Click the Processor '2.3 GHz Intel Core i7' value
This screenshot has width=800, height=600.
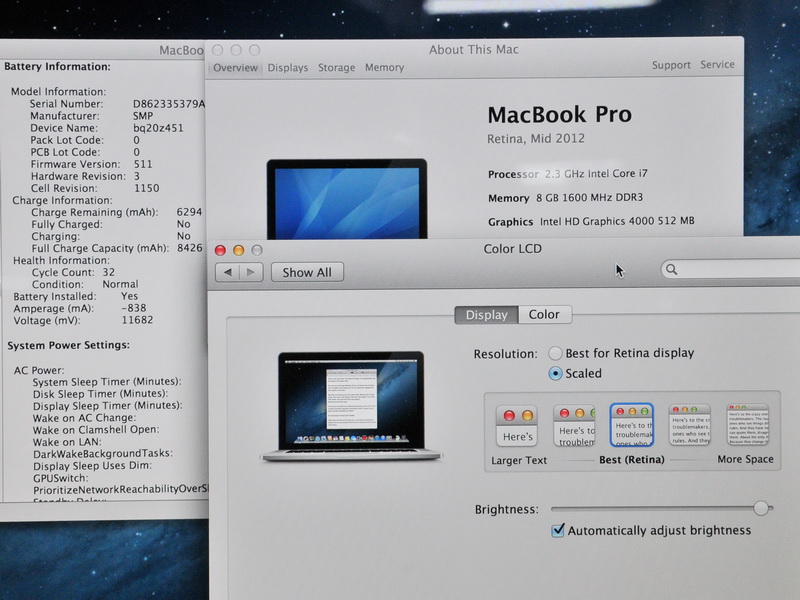(x=596, y=173)
